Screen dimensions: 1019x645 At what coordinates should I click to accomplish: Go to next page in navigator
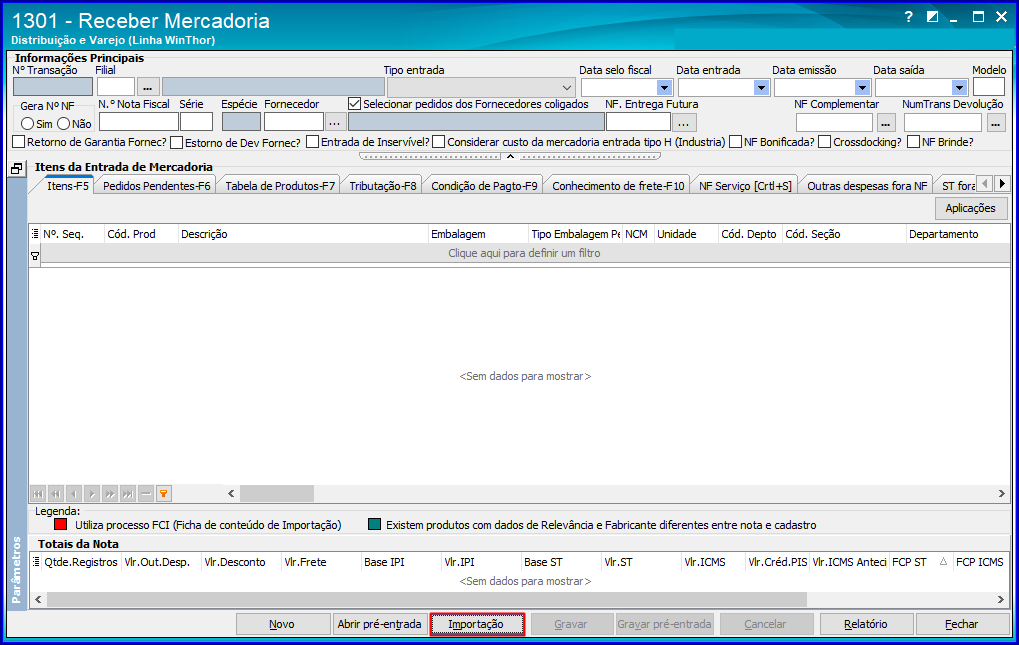[x=110, y=494]
